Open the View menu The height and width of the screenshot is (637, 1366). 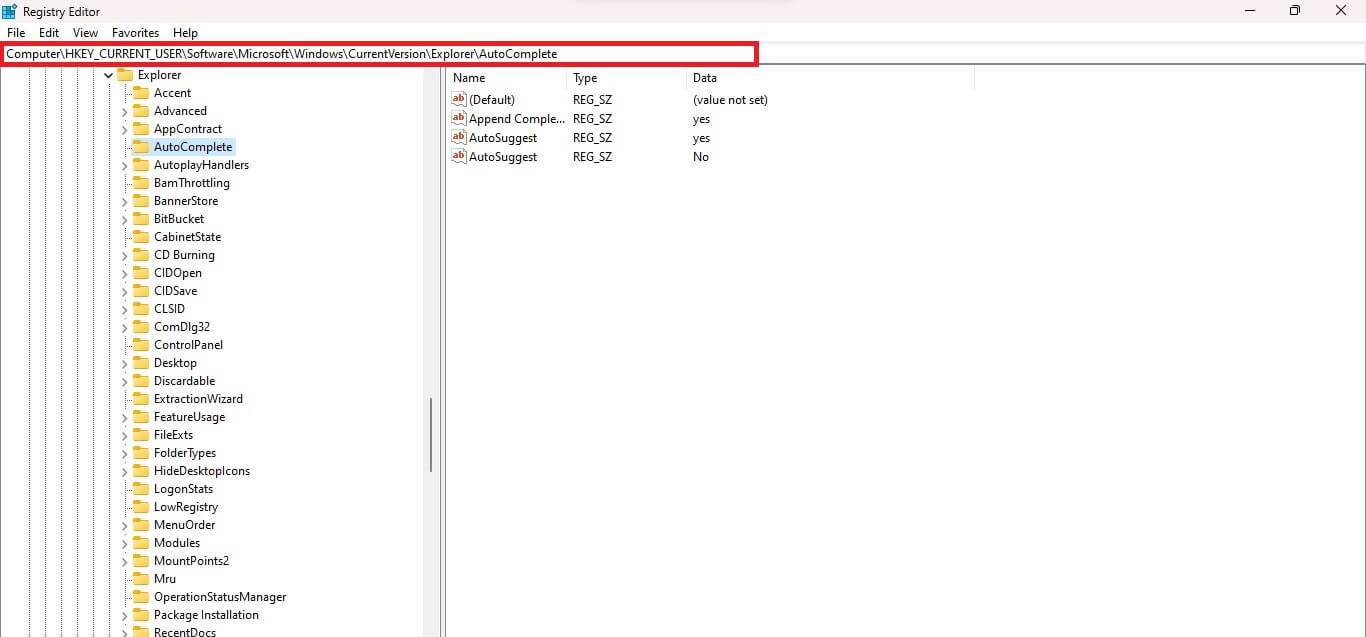[86, 33]
